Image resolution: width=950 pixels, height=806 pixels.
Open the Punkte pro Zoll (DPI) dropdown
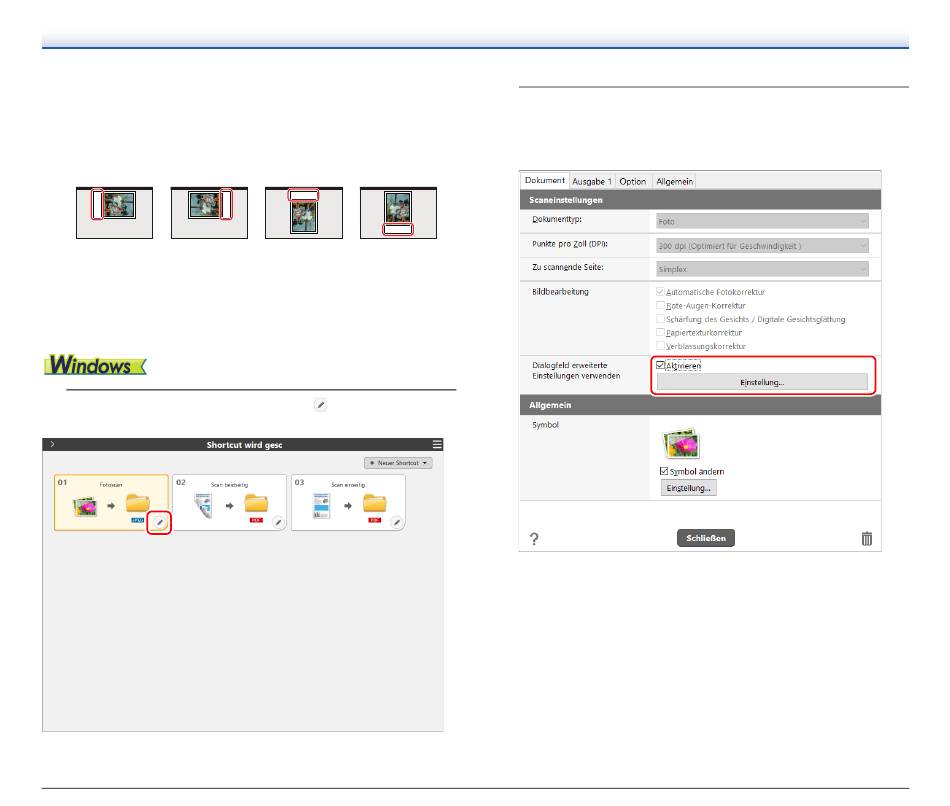tap(762, 245)
